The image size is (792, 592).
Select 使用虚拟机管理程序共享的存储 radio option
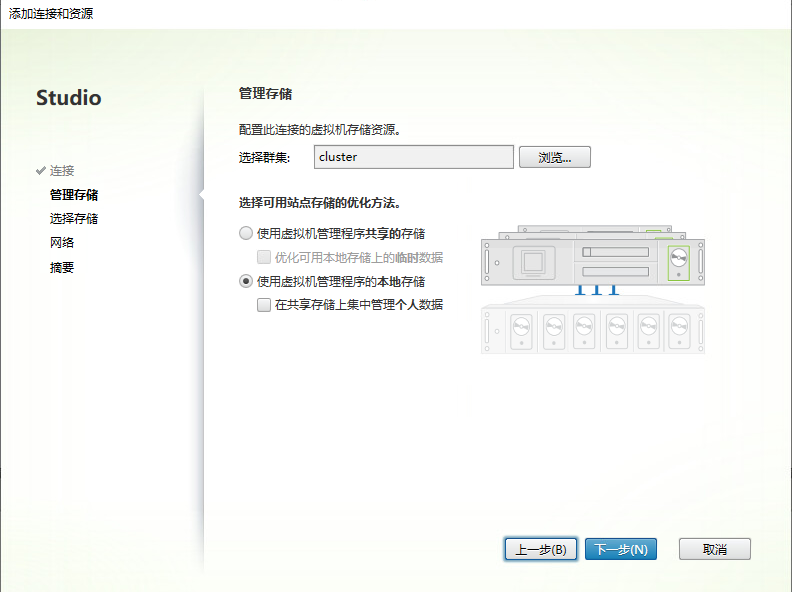click(x=246, y=234)
